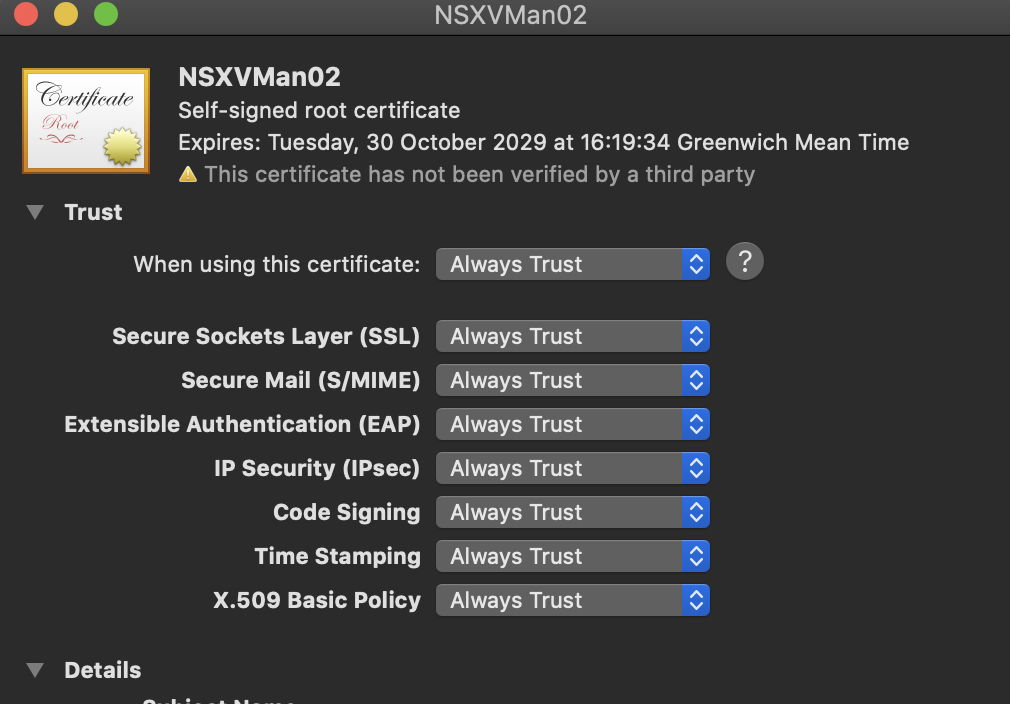Open the Secure Sockets Layer (SSL) trust dropdown
The height and width of the screenshot is (704, 1010).
coord(573,336)
